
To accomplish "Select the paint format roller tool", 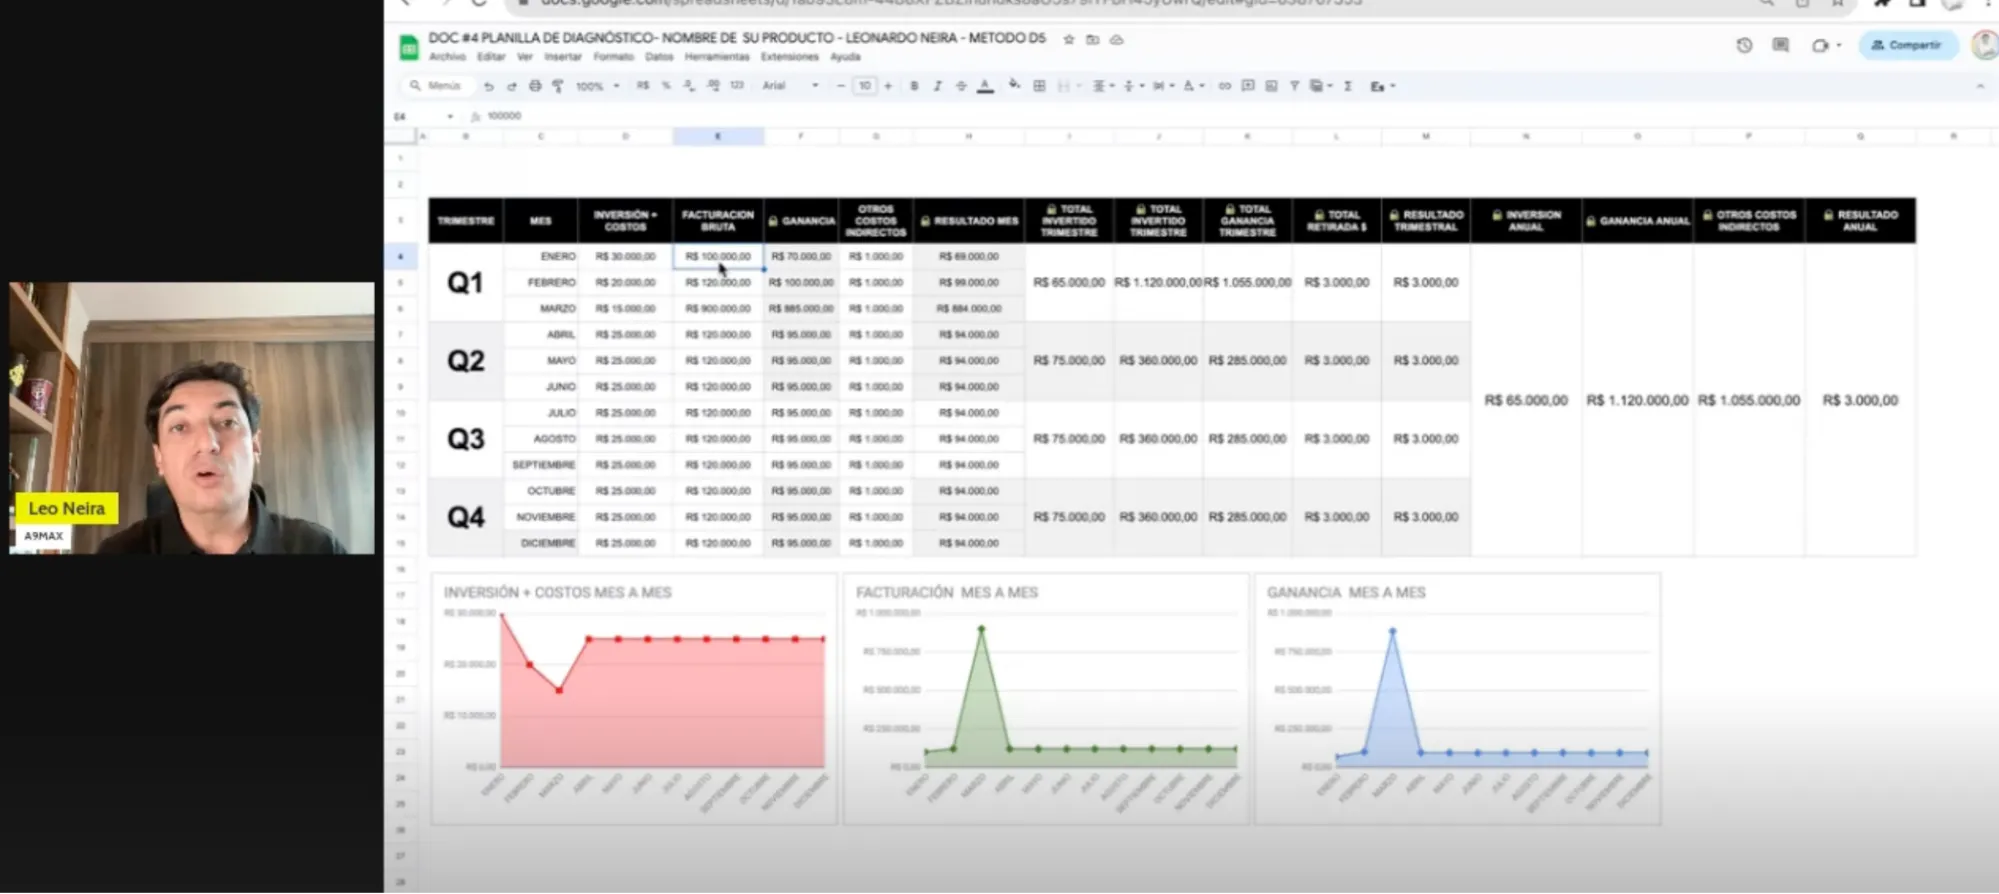I will pos(558,86).
